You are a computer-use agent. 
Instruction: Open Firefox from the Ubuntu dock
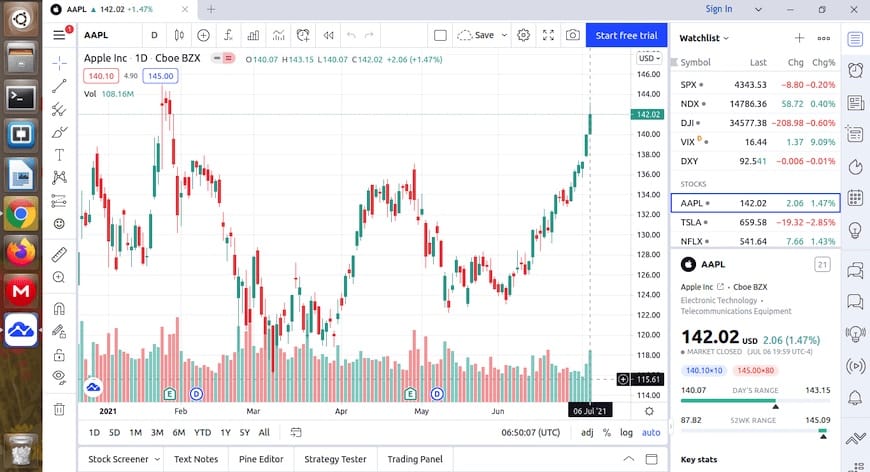(x=21, y=253)
